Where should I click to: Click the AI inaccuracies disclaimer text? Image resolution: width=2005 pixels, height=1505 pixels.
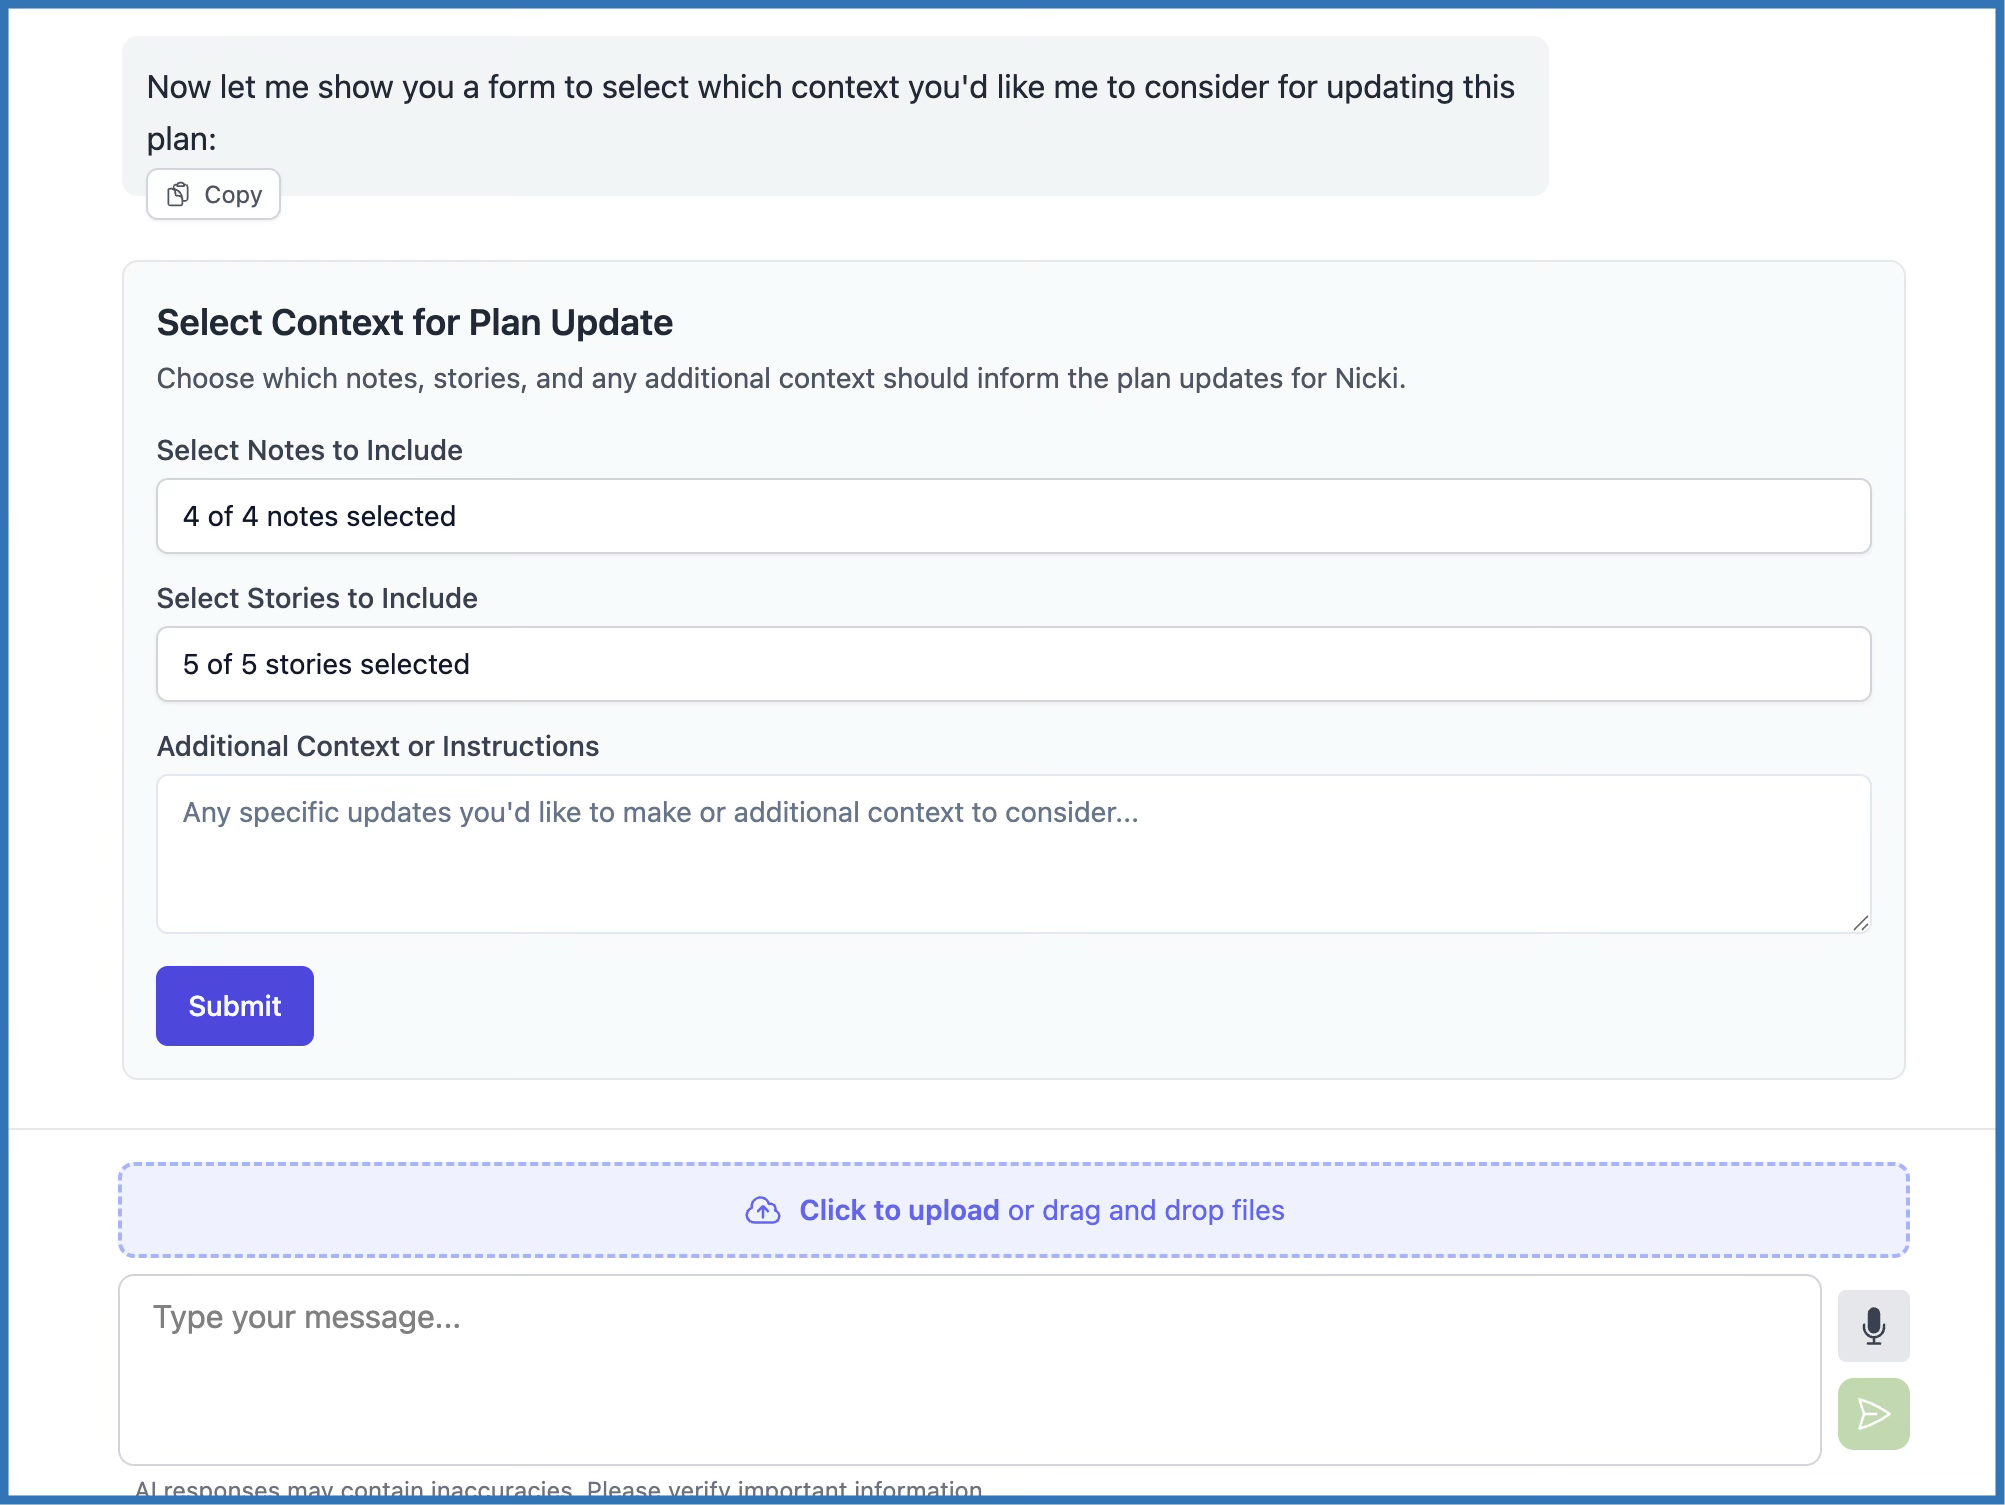(558, 1489)
